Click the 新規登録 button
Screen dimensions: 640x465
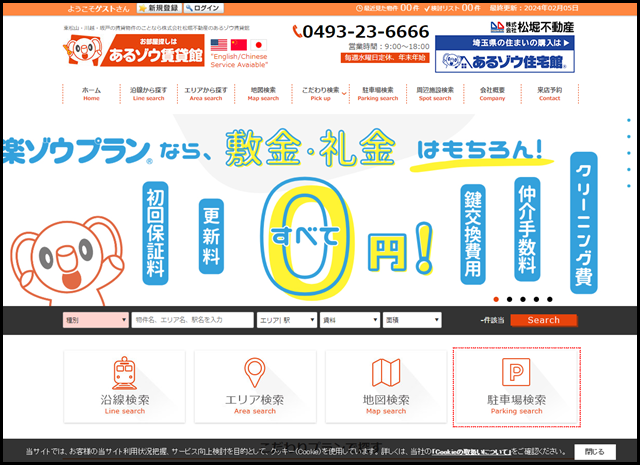pyautogui.click(x=159, y=8)
